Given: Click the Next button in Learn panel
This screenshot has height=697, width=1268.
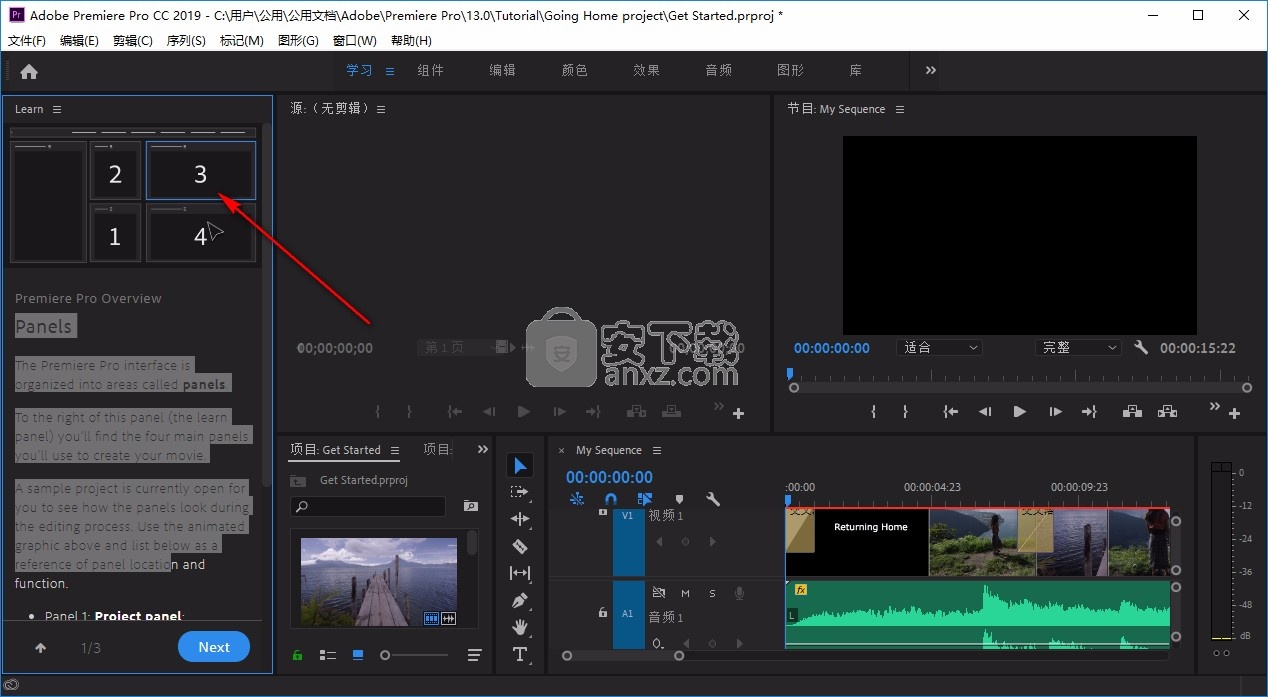Looking at the screenshot, I should tap(214, 647).
